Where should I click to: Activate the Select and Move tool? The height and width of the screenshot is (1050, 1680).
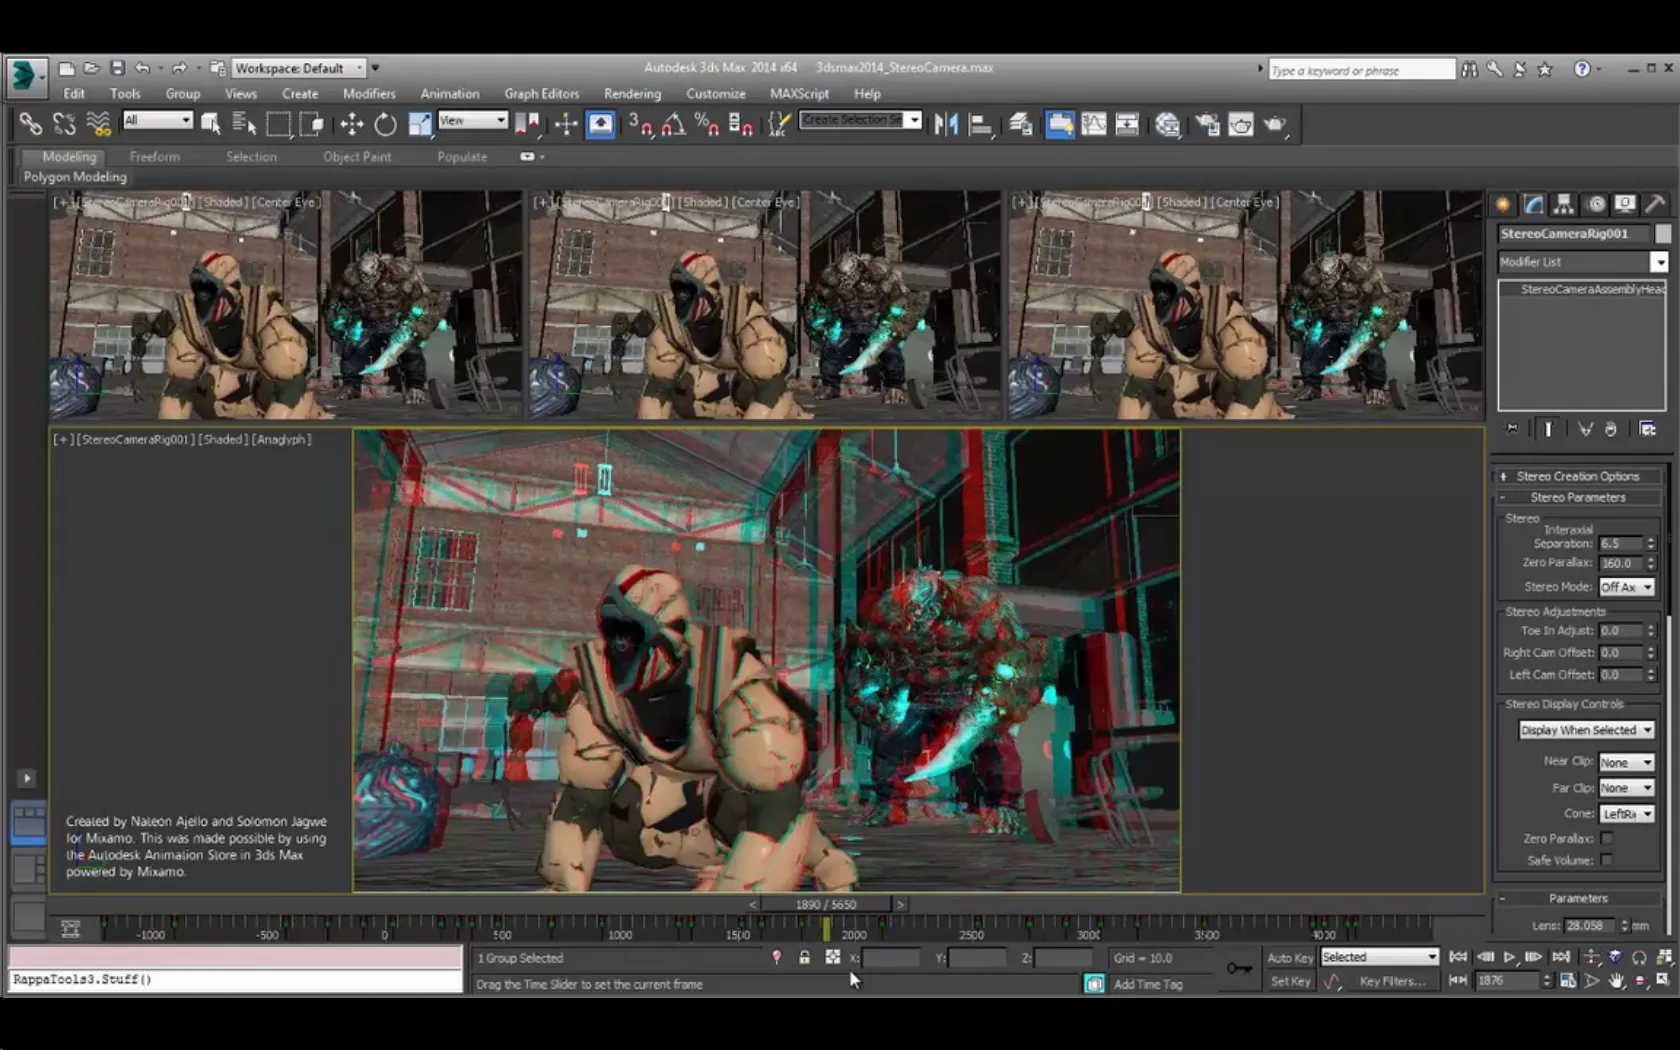[351, 124]
